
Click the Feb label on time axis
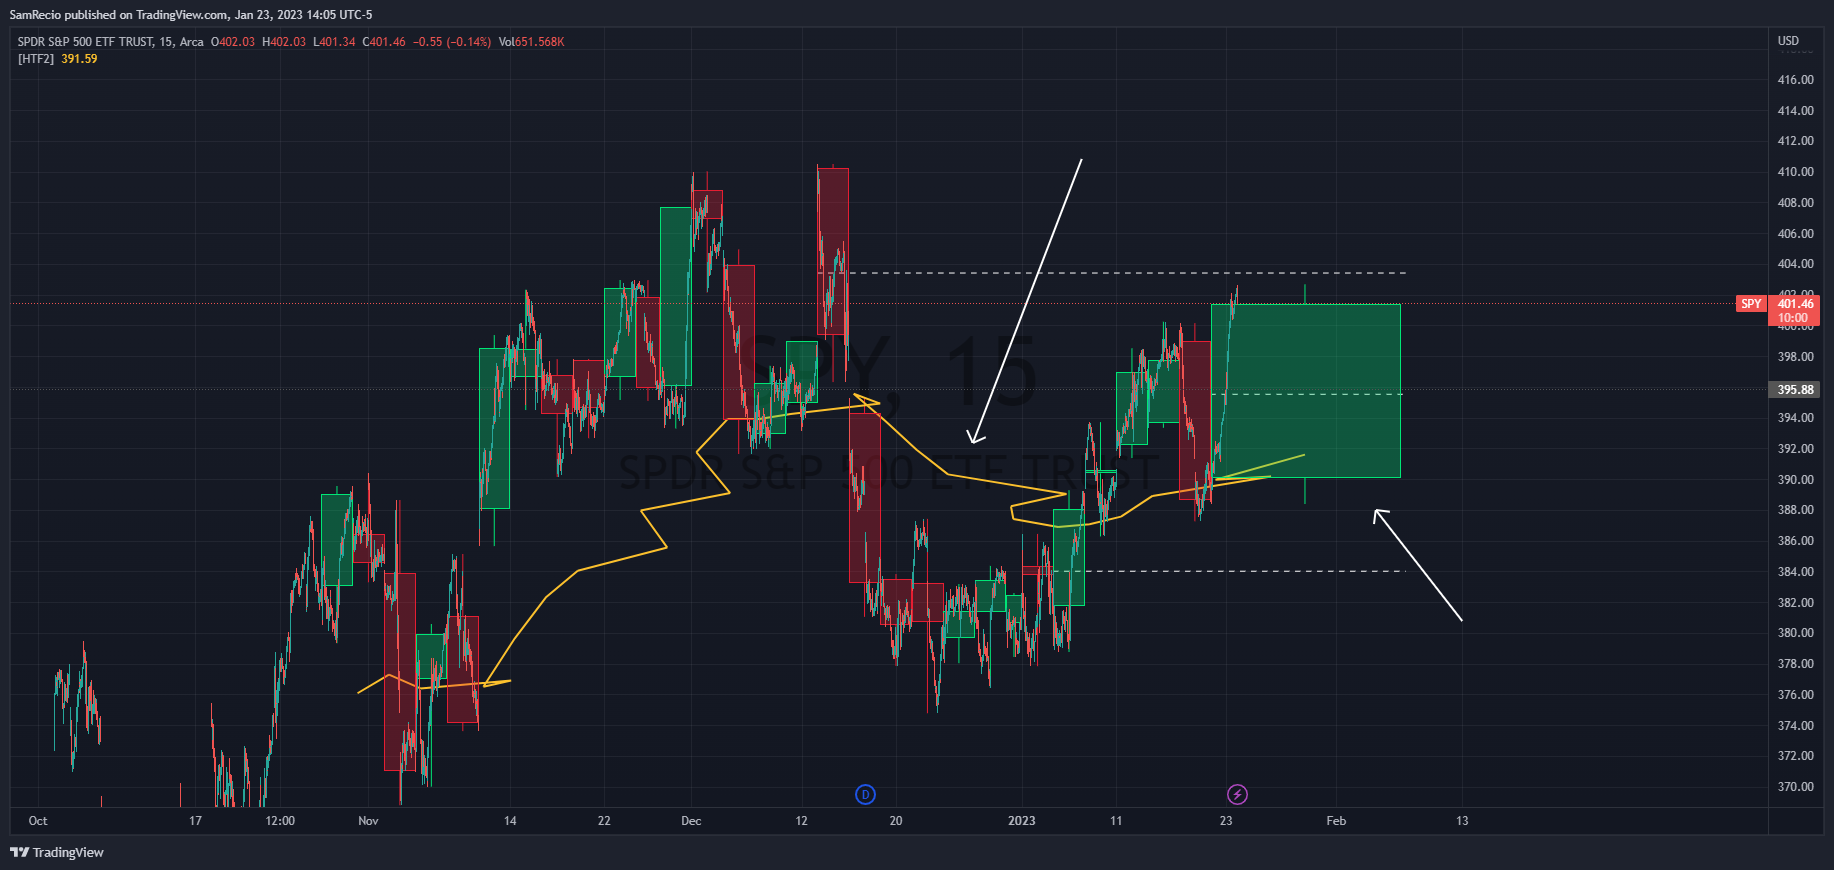[1336, 821]
